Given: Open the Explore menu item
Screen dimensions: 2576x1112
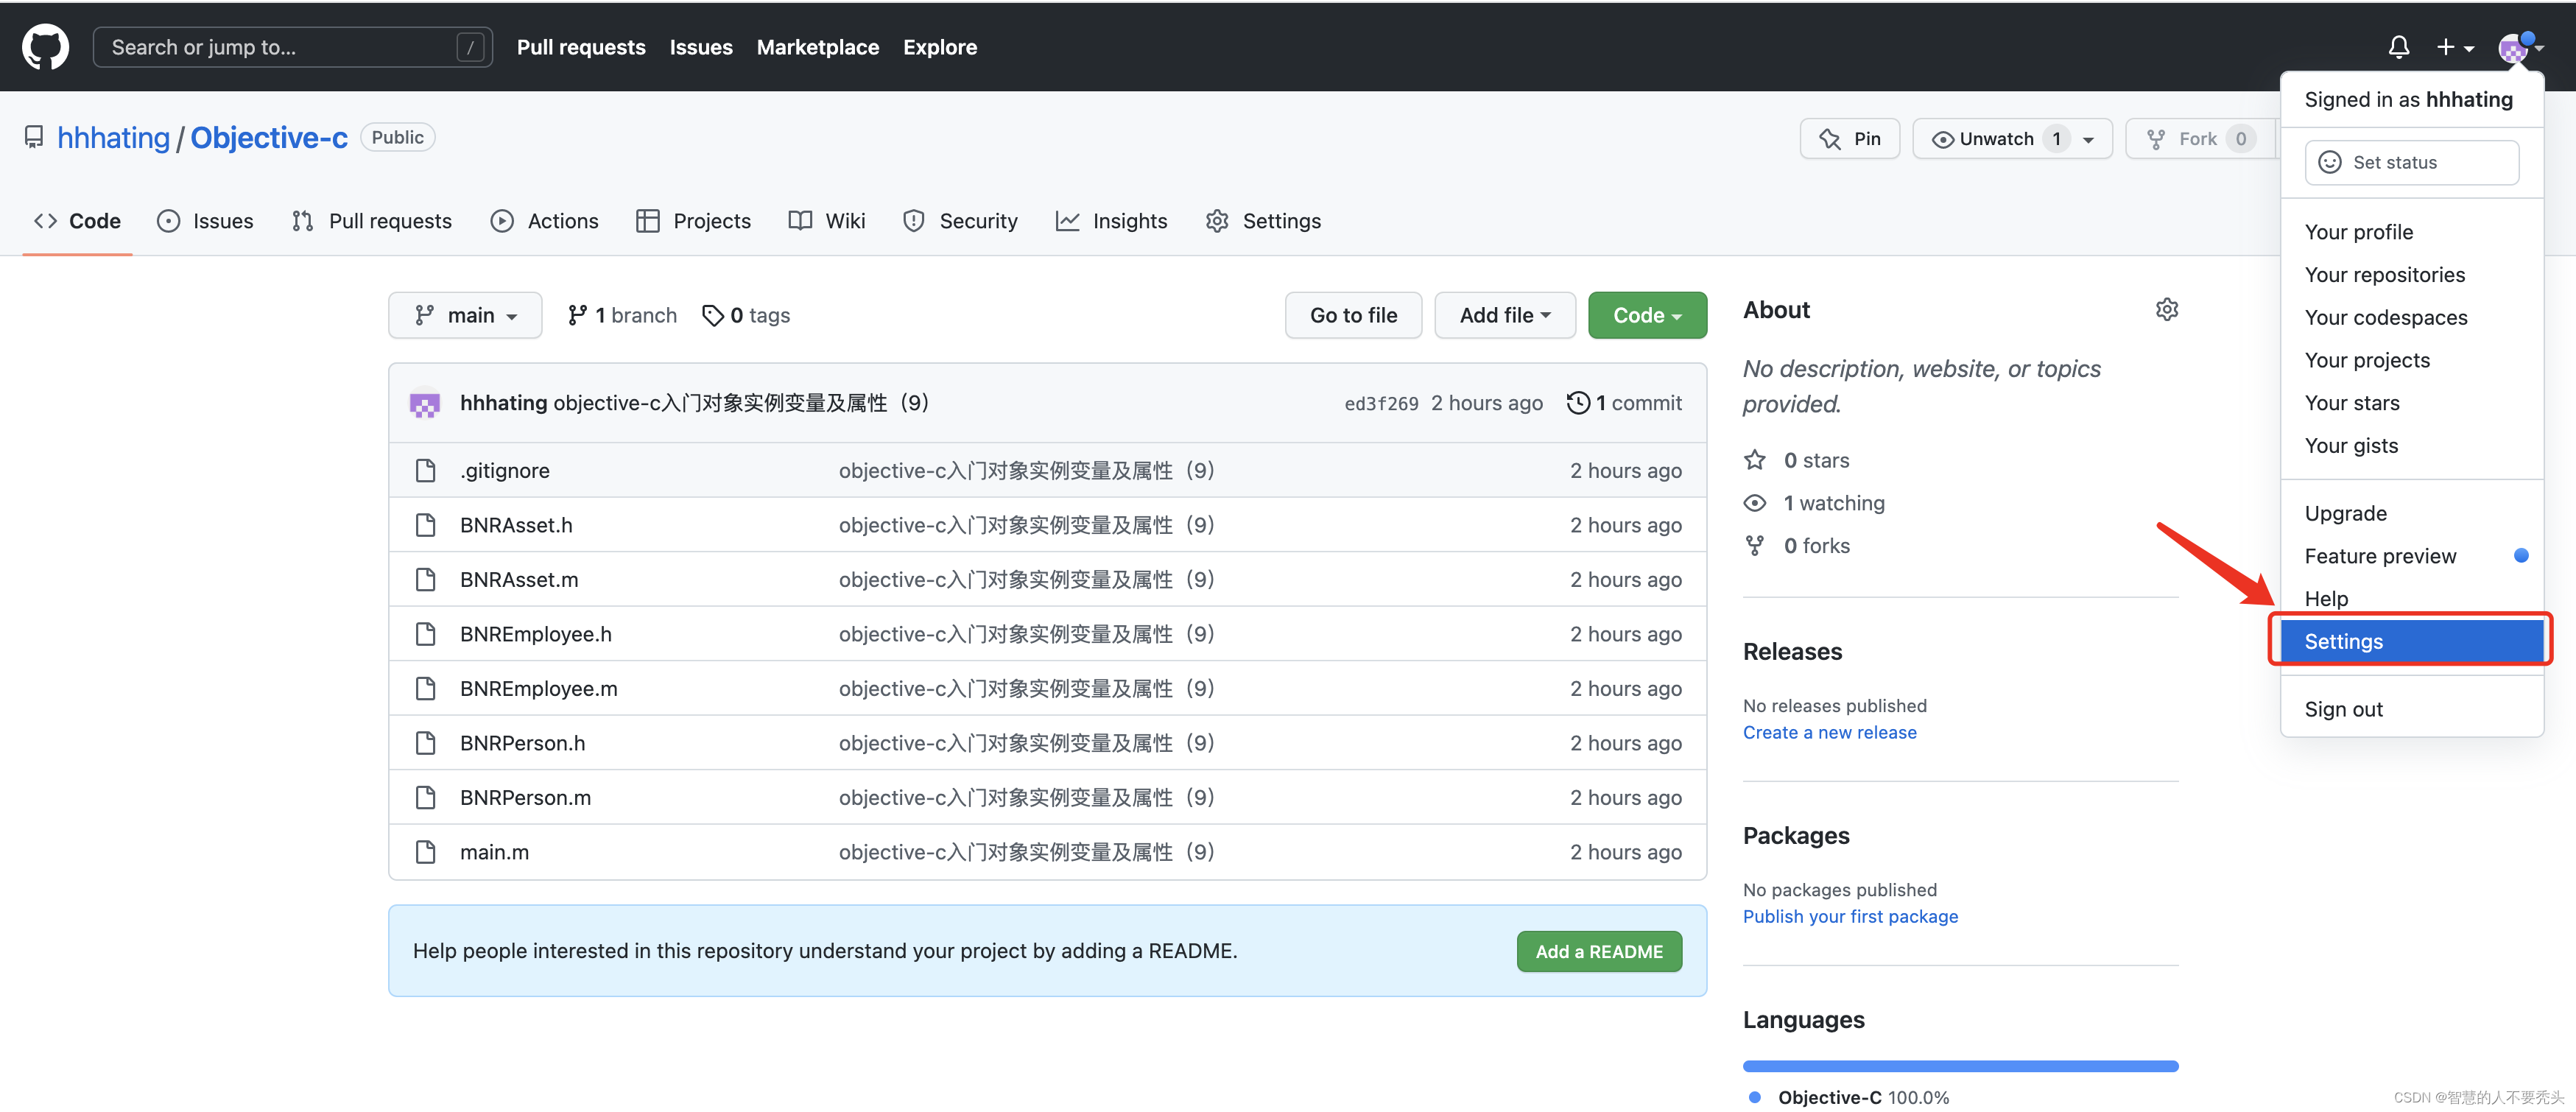Looking at the screenshot, I should [x=939, y=47].
